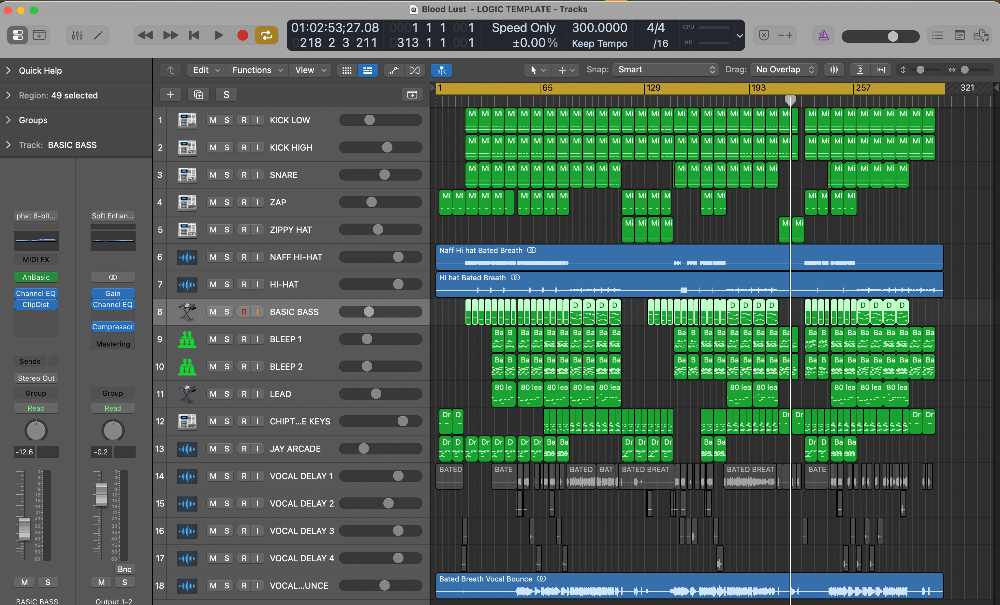
Task: Start playback with the Play button
Action: pos(218,35)
